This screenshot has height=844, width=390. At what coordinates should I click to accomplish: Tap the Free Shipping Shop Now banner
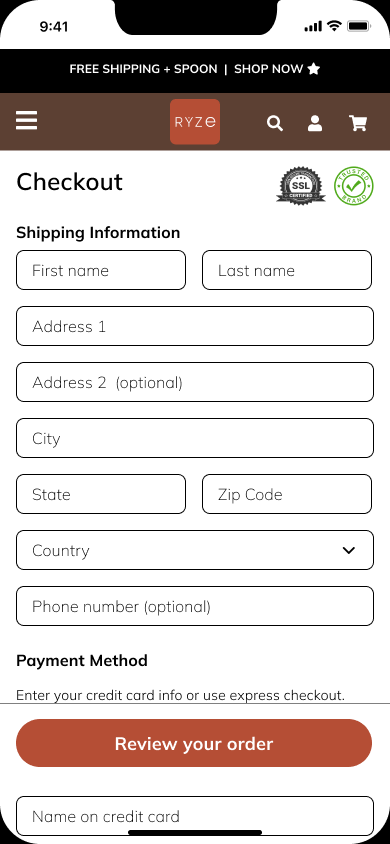(195, 69)
